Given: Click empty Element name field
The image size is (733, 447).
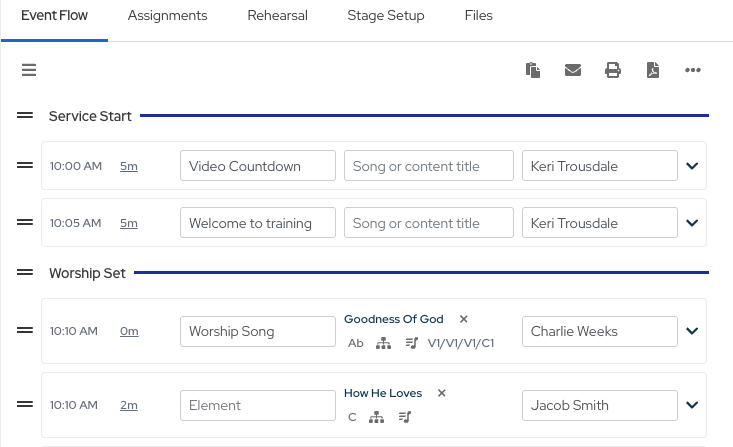Looking at the screenshot, I should (x=257, y=405).
